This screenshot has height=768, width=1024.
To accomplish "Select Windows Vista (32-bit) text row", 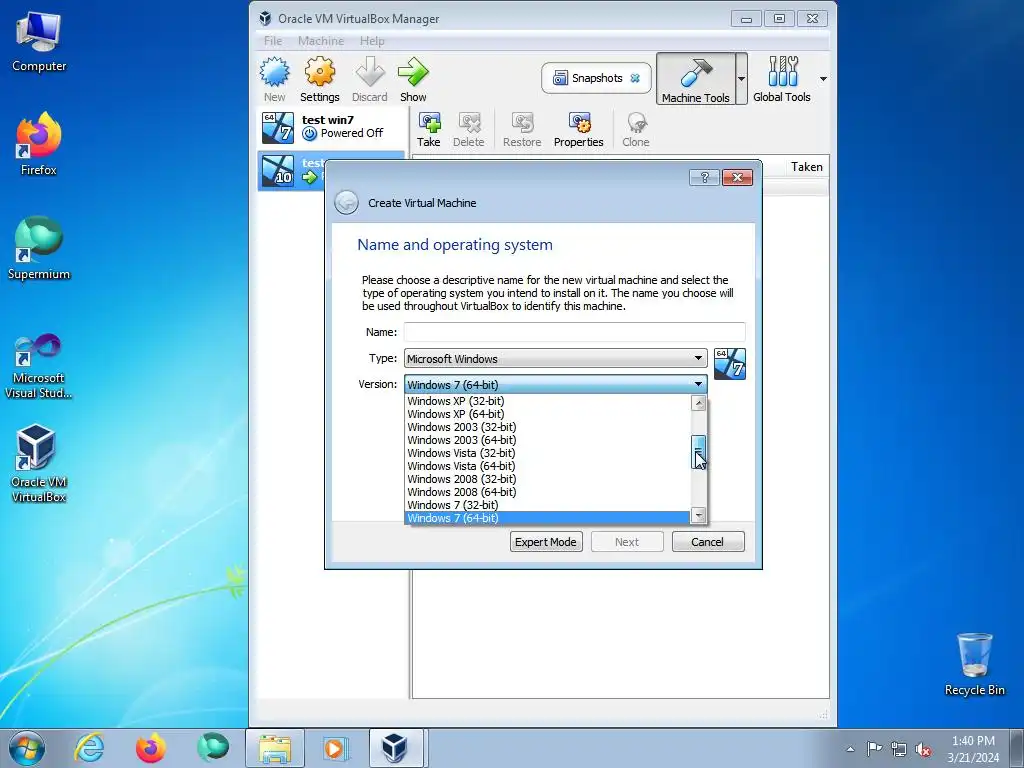I will point(547,453).
